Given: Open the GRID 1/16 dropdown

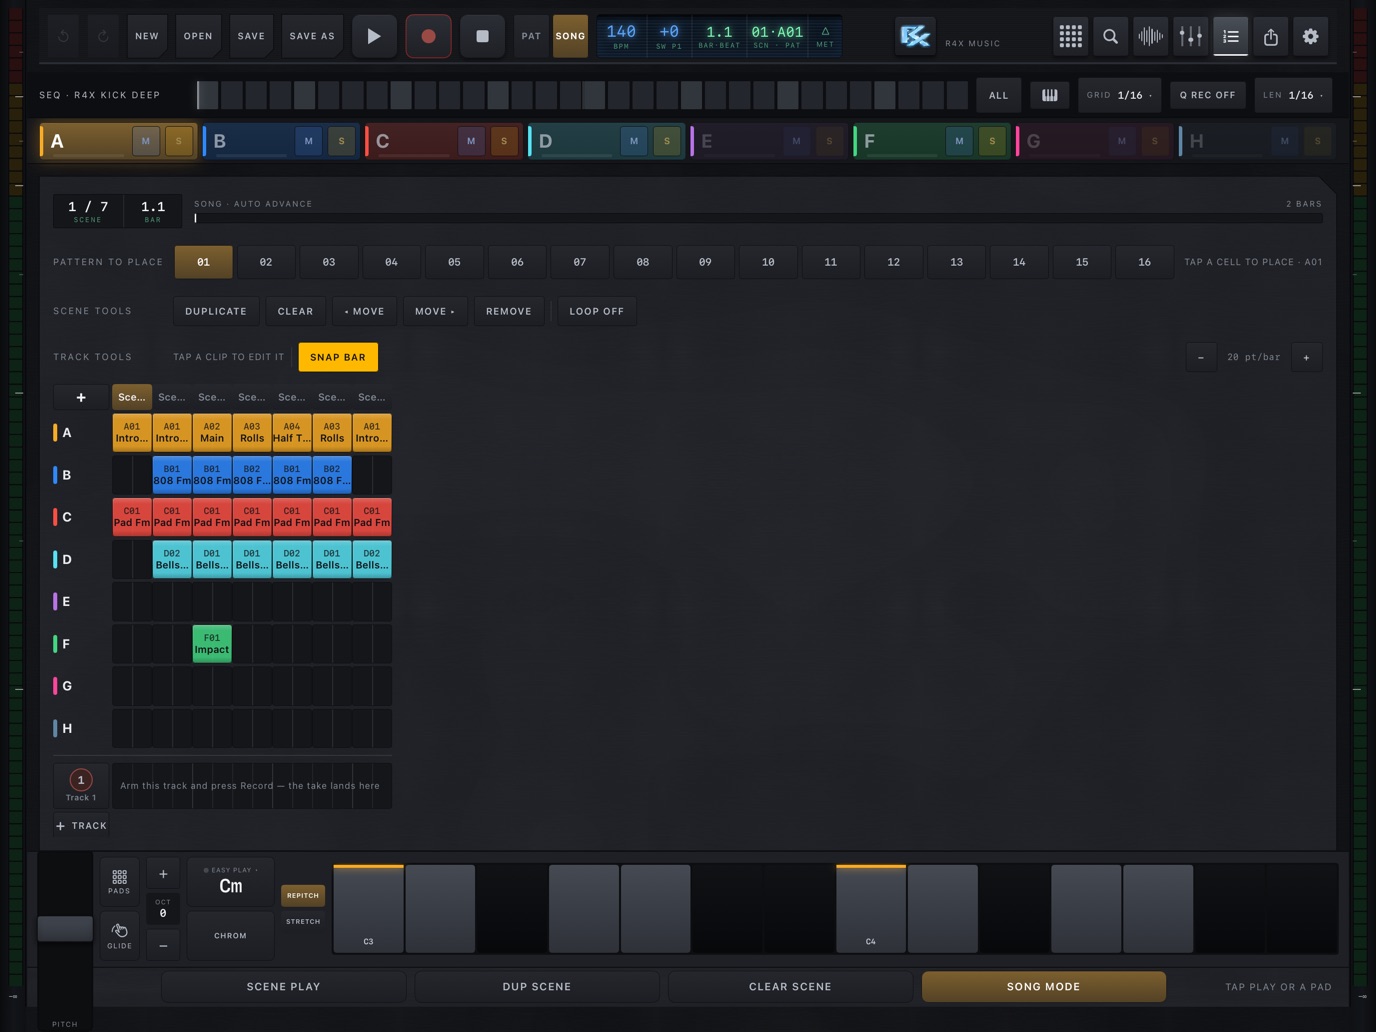Looking at the screenshot, I should click(1120, 95).
